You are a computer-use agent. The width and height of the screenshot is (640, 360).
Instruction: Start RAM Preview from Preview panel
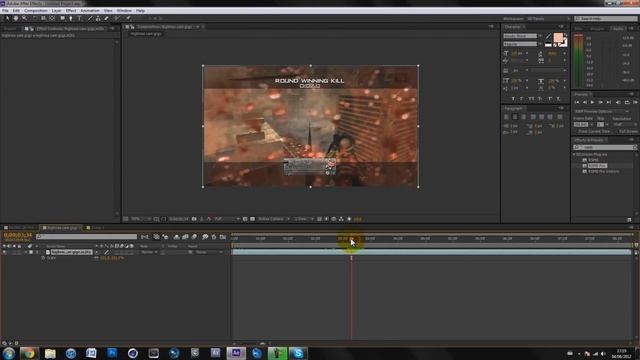(x=636, y=102)
